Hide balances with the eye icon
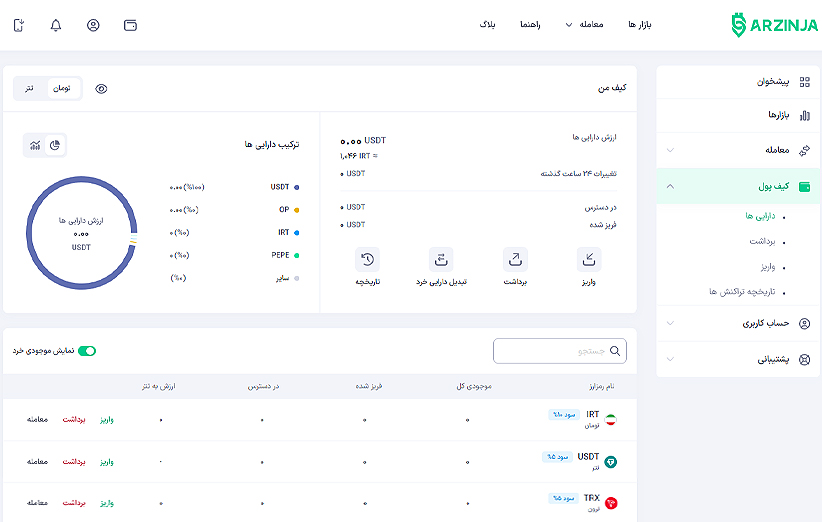This screenshot has width=822, height=522. pyautogui.click(x=101, y=89)
